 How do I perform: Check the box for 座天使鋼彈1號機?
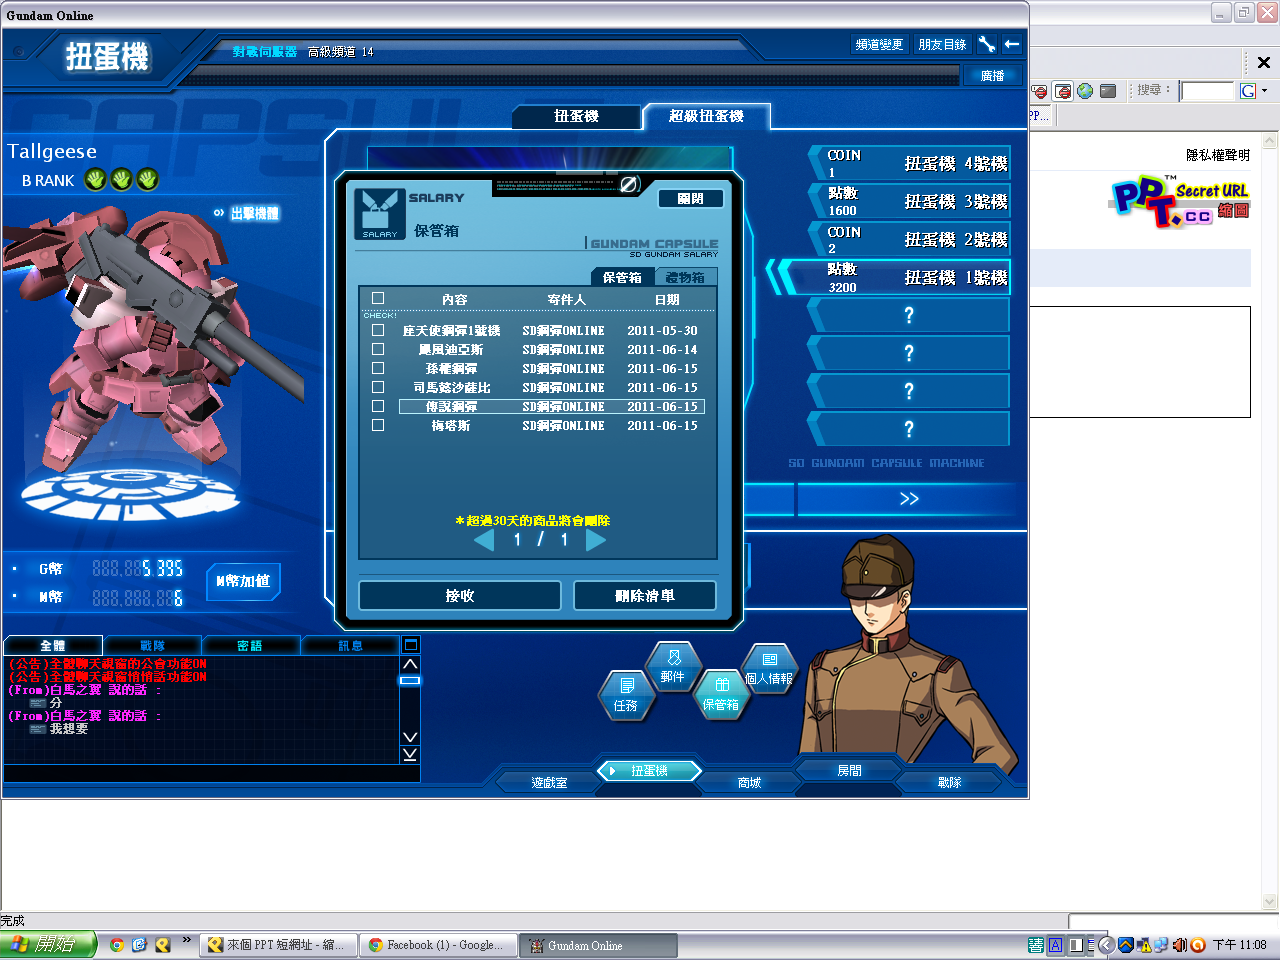click(378, 330)
